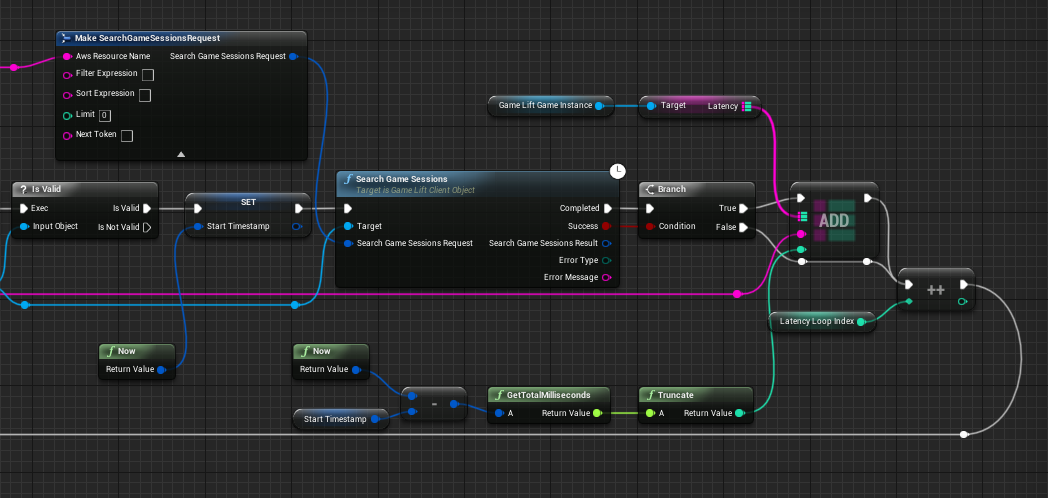Select the Latency Loop Index variable node

click(820, 321)
